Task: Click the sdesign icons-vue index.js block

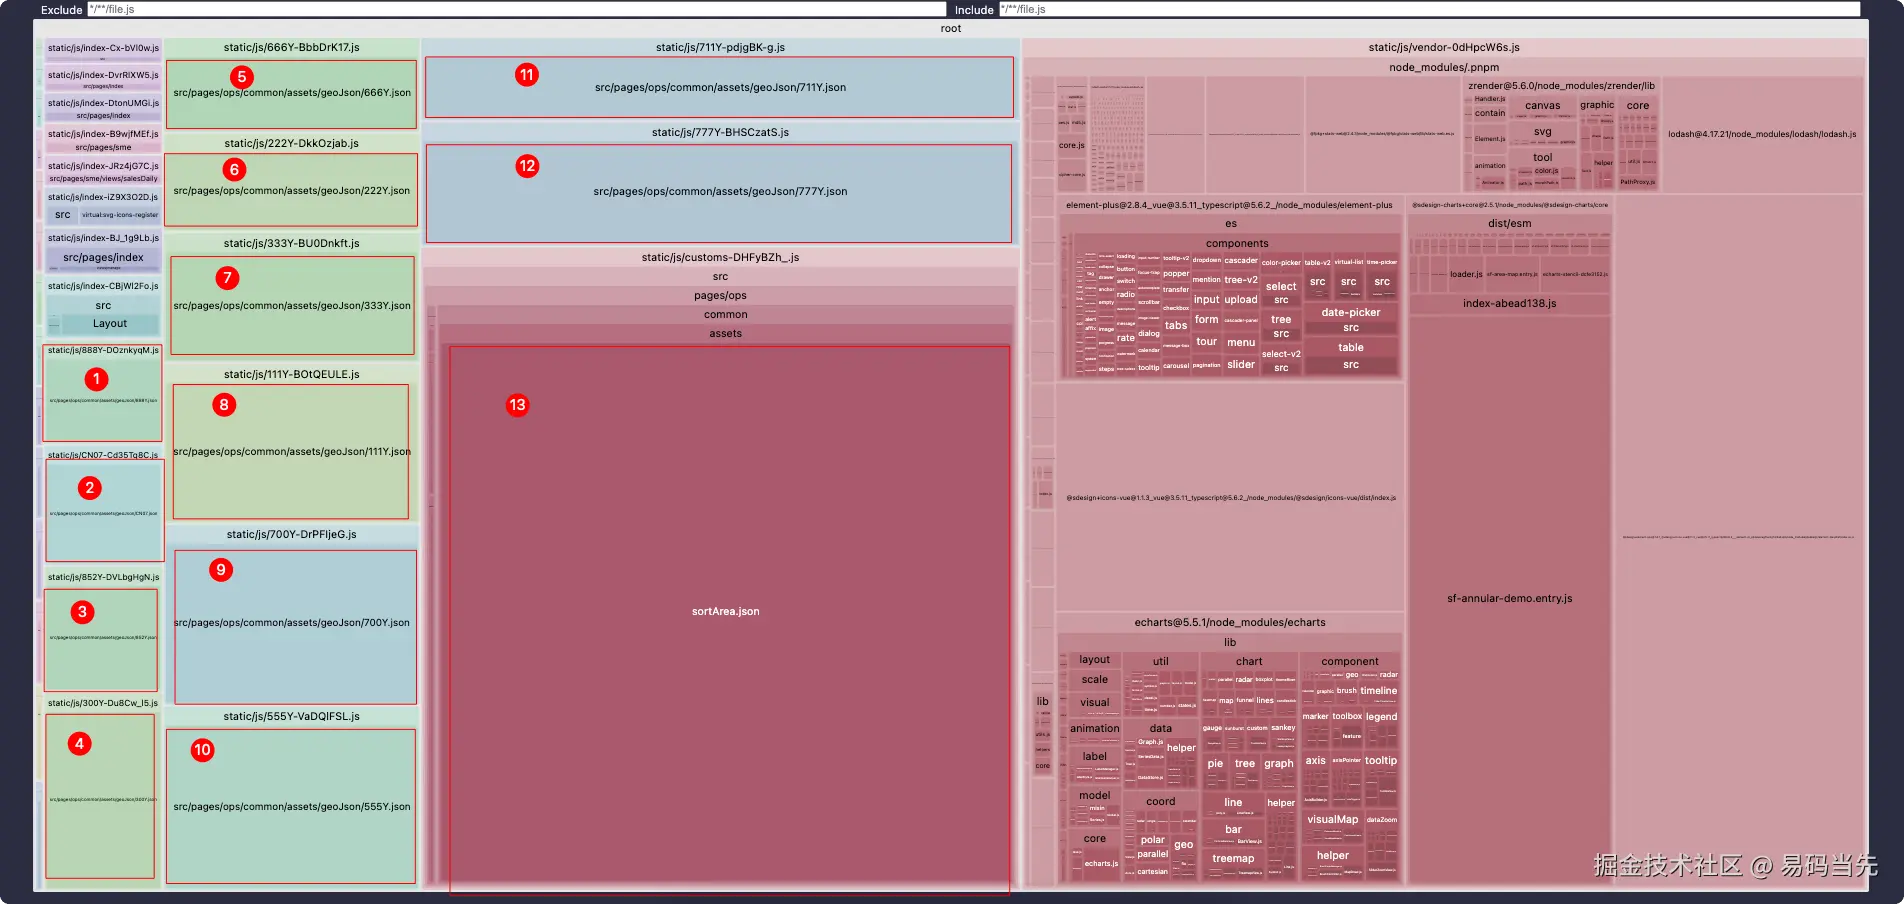Action: [x=1230, y=497]
